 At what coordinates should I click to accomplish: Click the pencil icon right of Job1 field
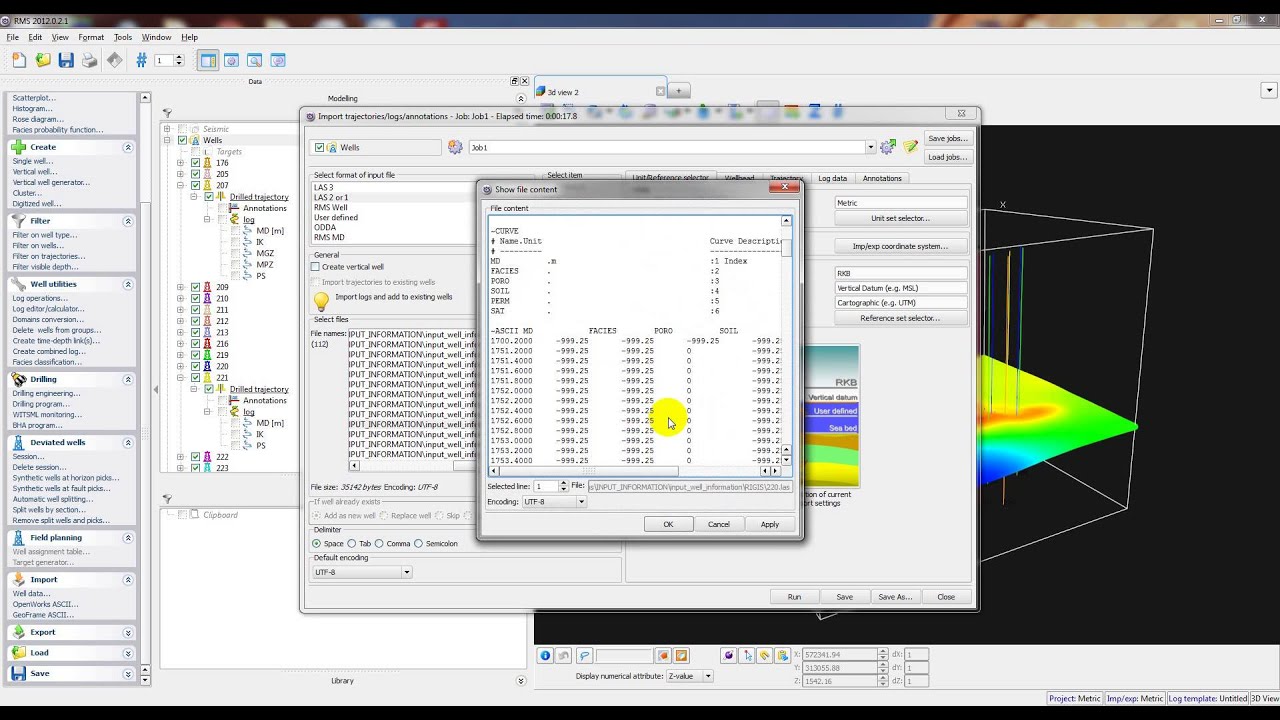(x=910, y=147)
